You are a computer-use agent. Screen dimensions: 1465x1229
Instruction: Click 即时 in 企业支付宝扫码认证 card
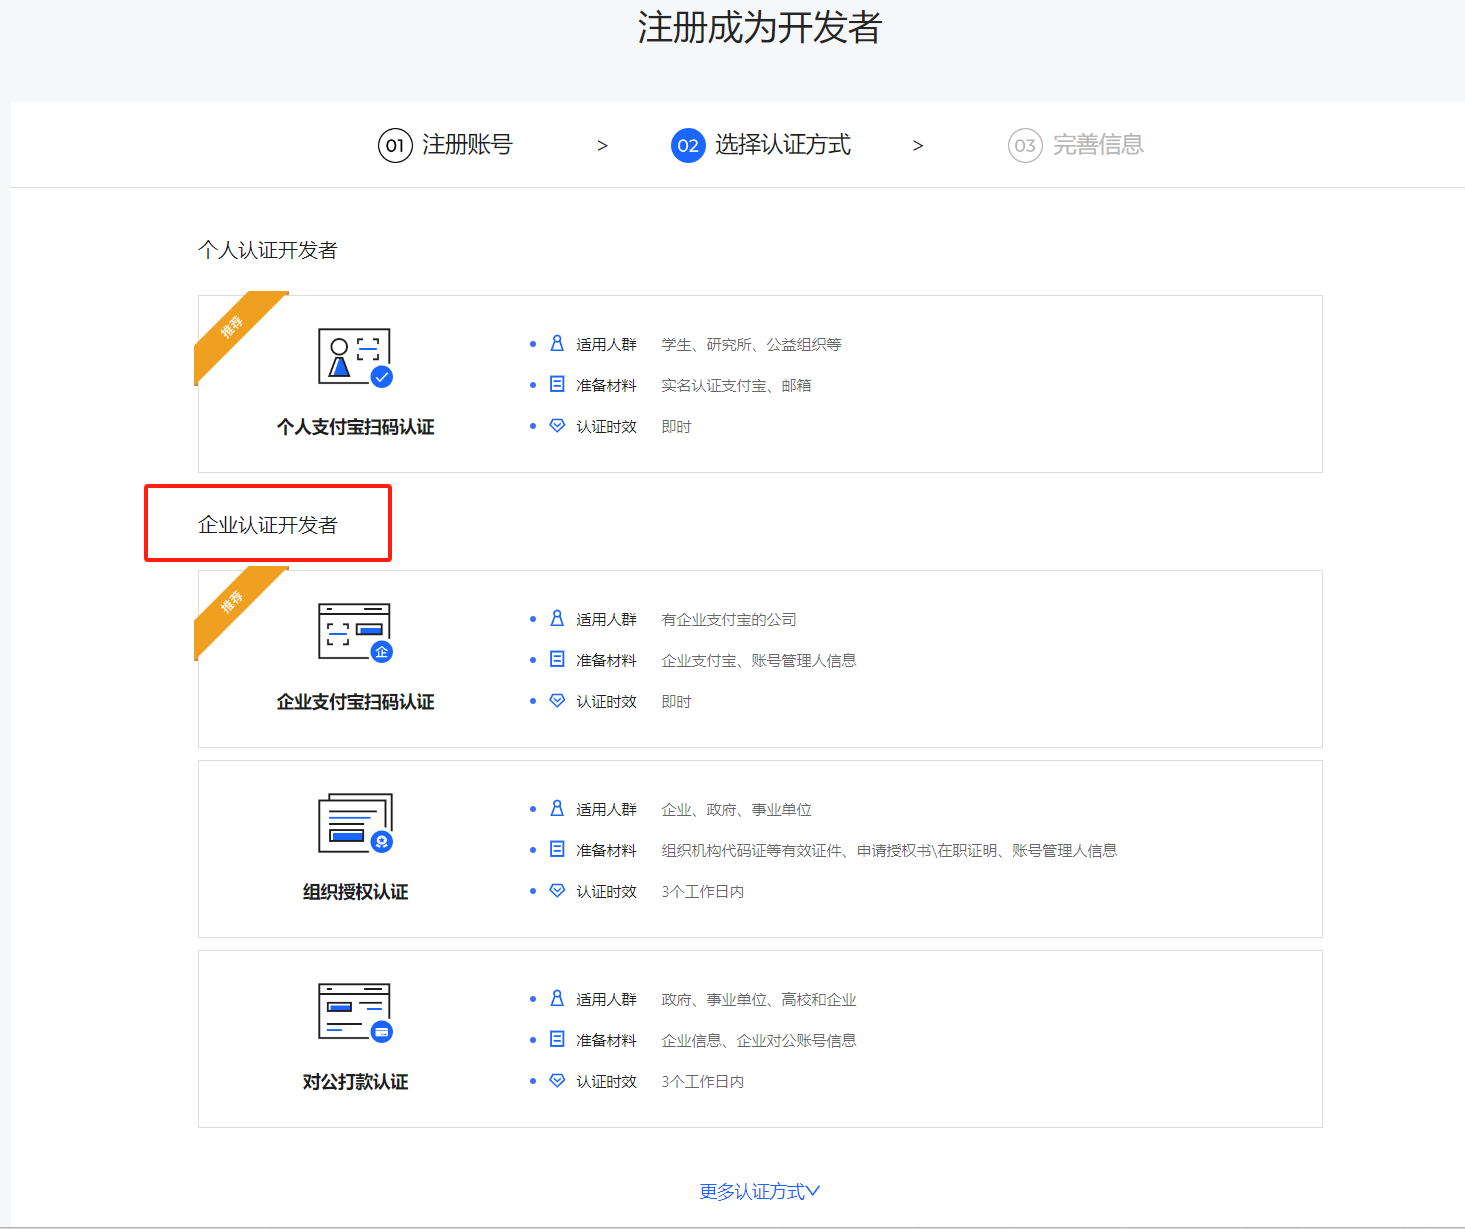[676, 701]
